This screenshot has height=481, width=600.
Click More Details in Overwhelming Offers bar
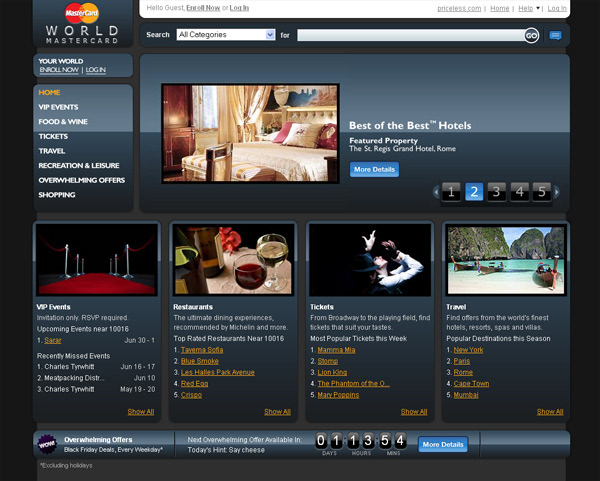(443, 444)
